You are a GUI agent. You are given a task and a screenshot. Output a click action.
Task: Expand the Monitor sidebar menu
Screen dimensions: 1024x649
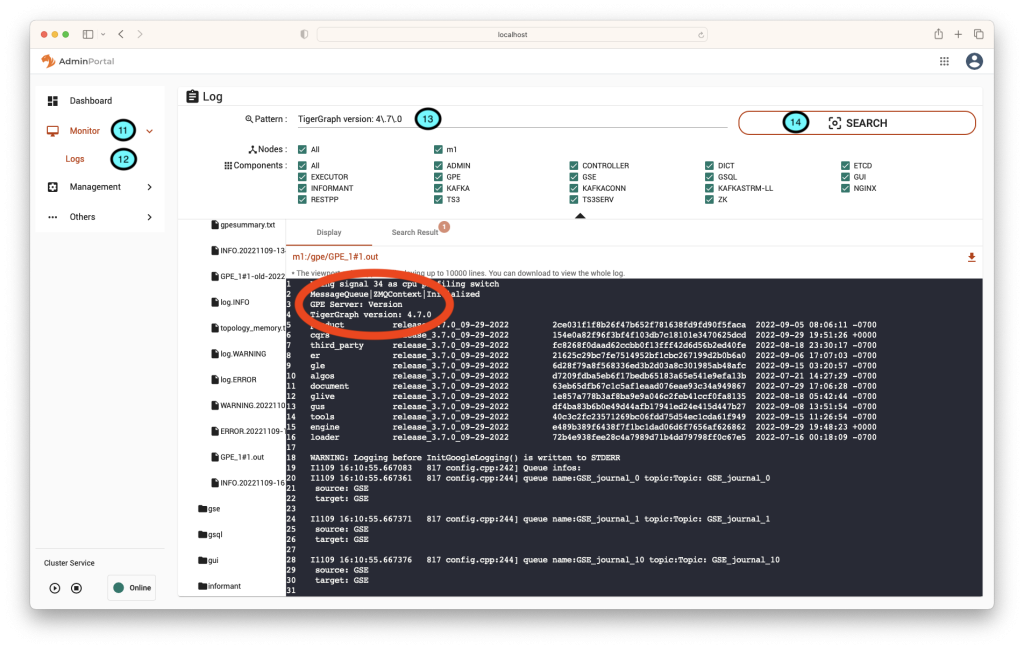[x=150, y=131]
